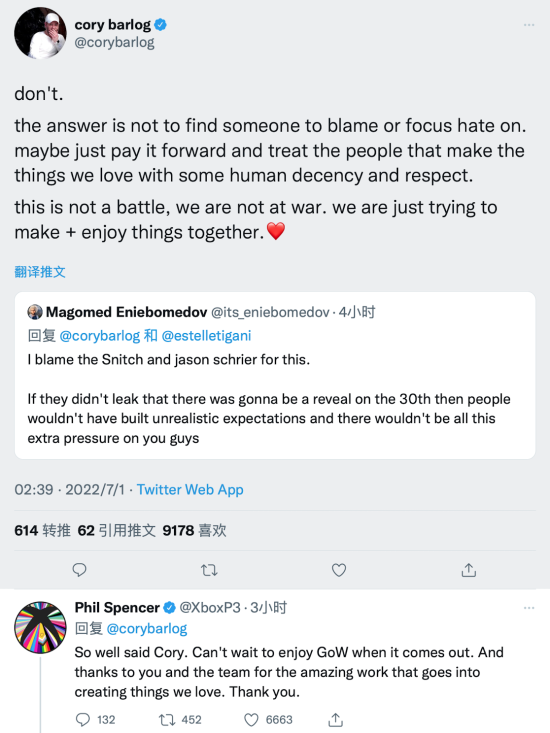View the 9178 喜欢 likes list
The image size is (550, 733).
tap(194, 530)
